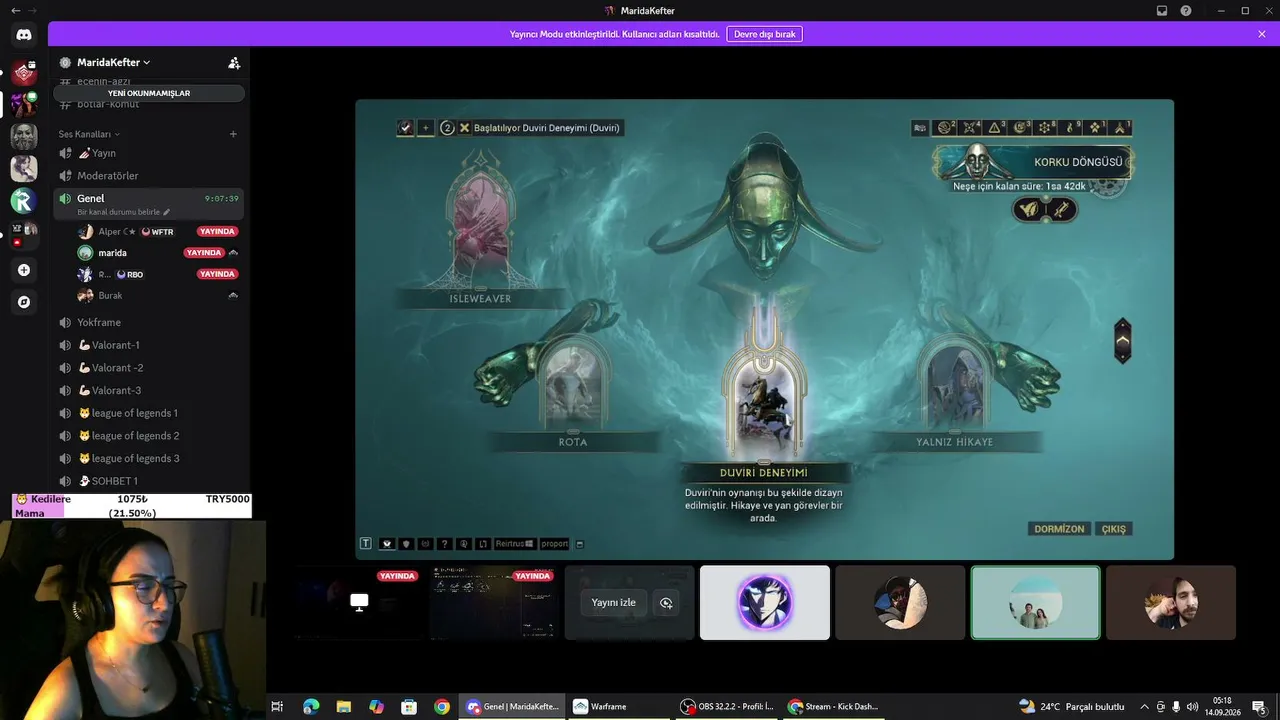Click the volume icon in system tray
1280x720 pixels.
(1192, 707)
